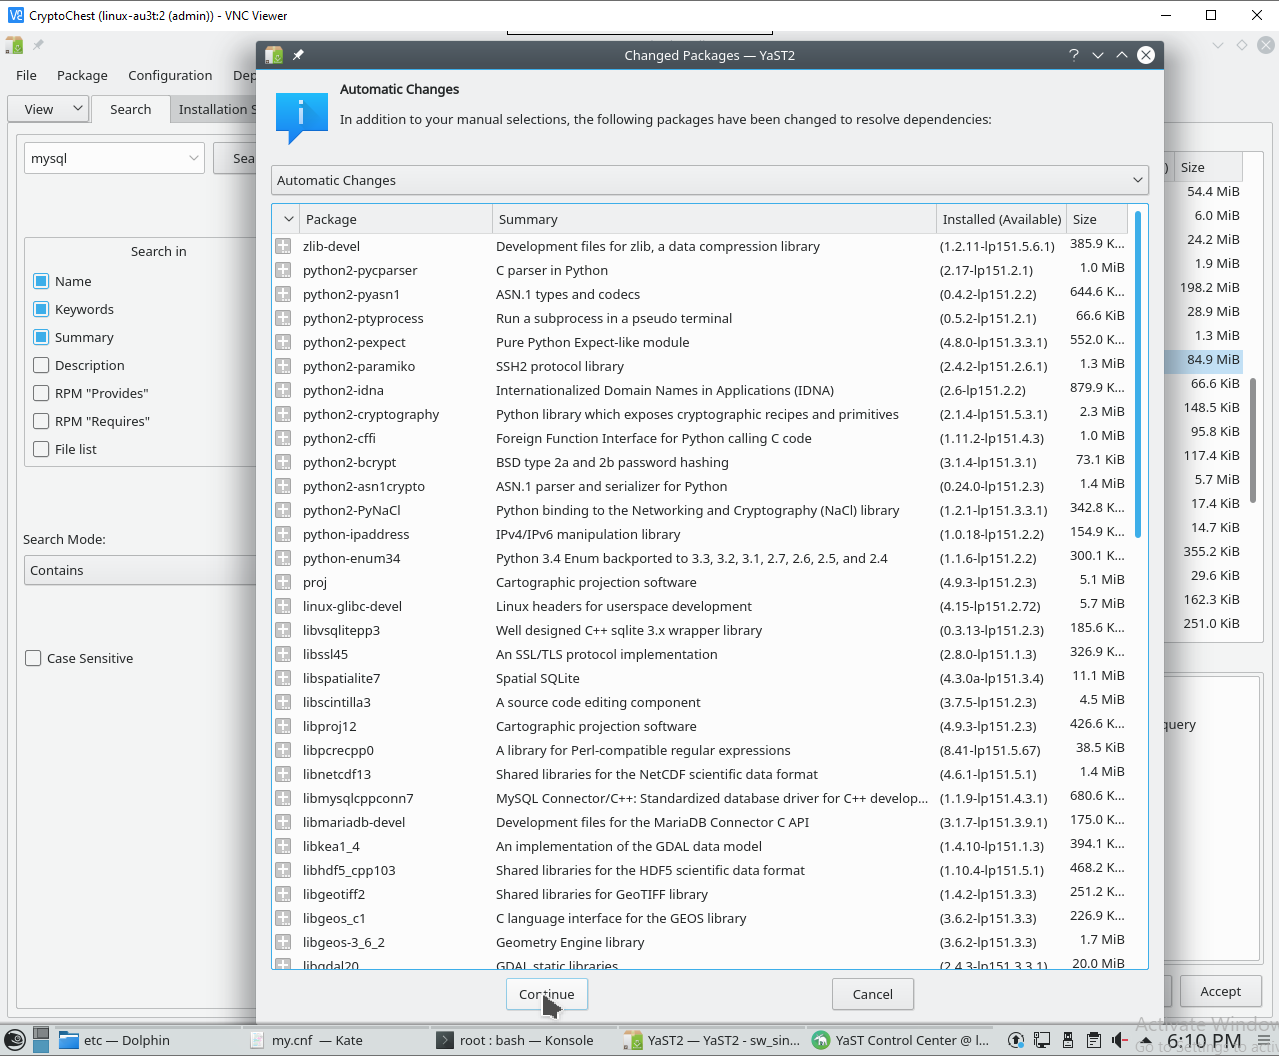Enable the RPM "Requires" checkbox

[x=41, y=421]
